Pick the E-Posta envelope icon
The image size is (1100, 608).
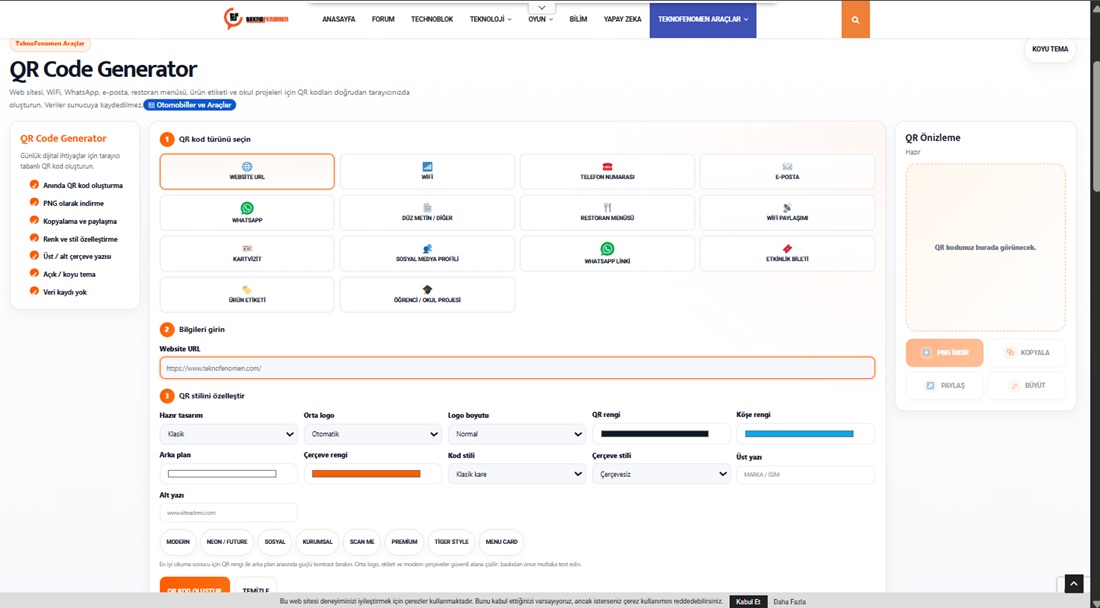click(x=787, y=166)
